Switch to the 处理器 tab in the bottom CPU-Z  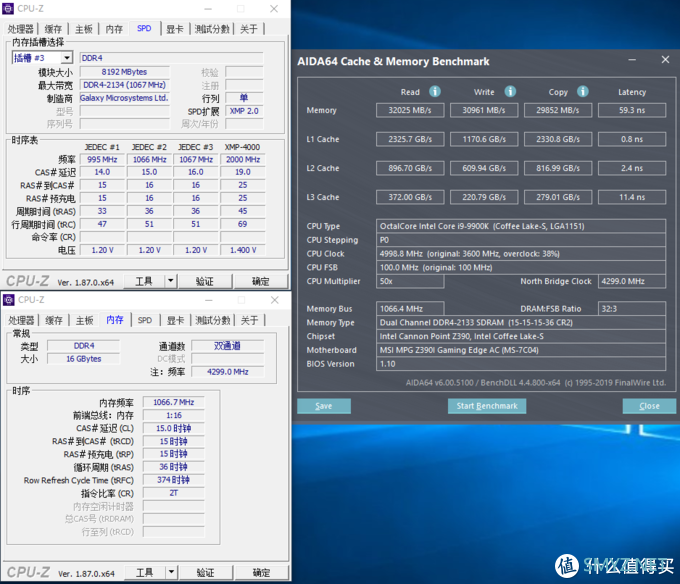[x=21, y=320]
